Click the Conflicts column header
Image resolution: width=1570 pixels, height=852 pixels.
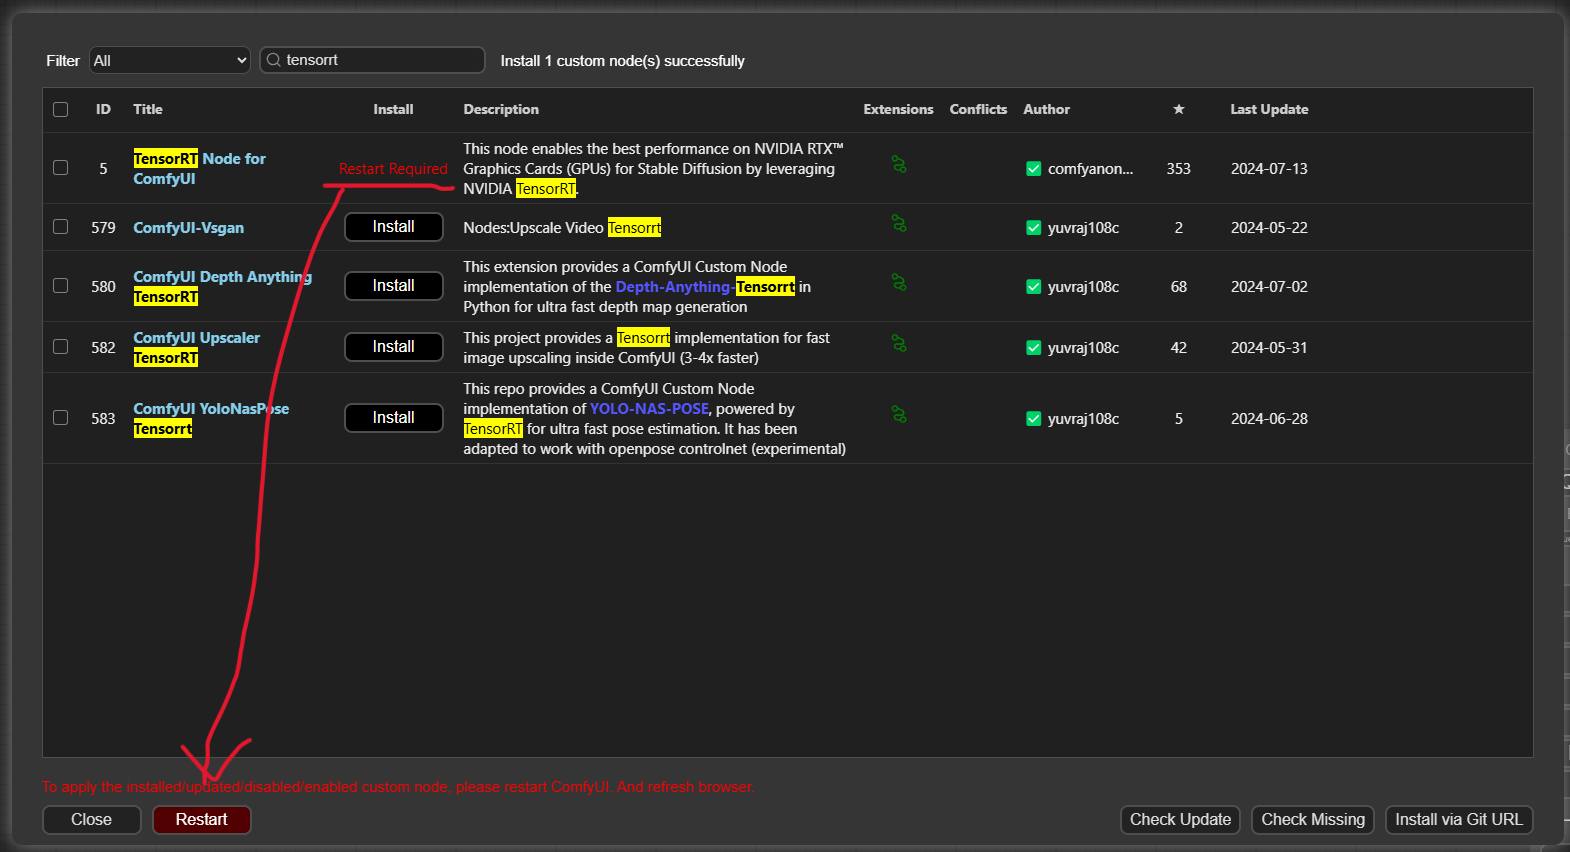[978, 109]
